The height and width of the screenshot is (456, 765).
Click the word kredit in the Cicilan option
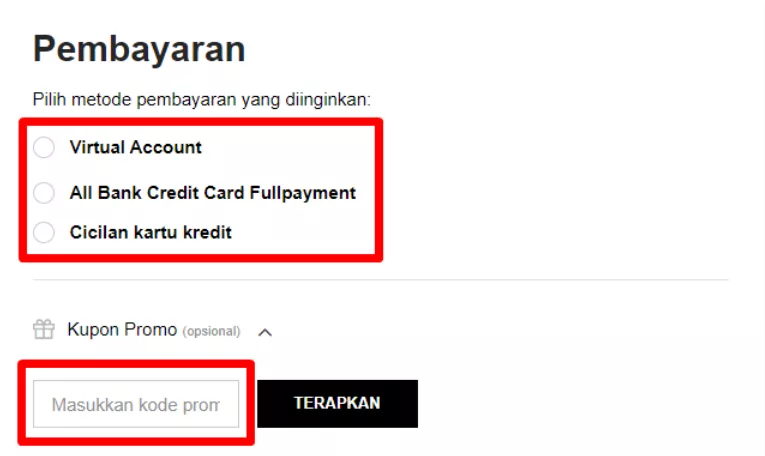point(207,233)
